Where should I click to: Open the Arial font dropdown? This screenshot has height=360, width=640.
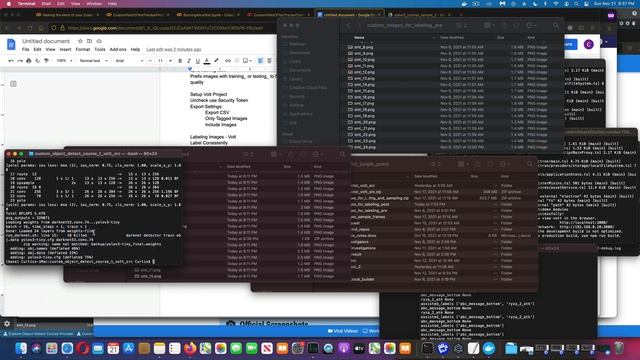pyautogui.click(x=129, y=61)
